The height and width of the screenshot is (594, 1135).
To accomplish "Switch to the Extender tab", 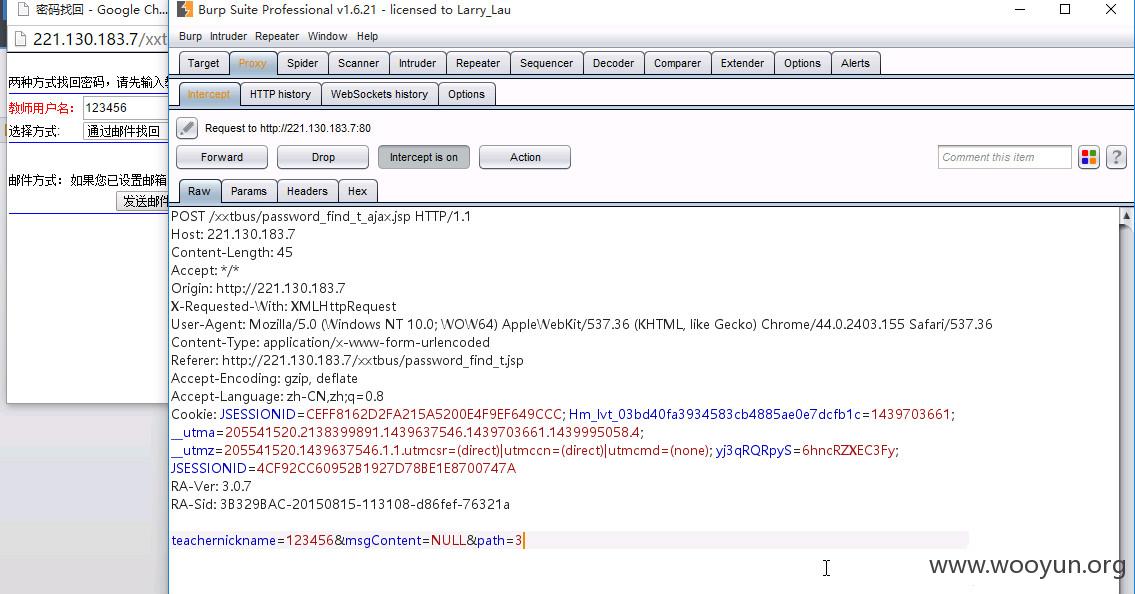I will point(742,63).
